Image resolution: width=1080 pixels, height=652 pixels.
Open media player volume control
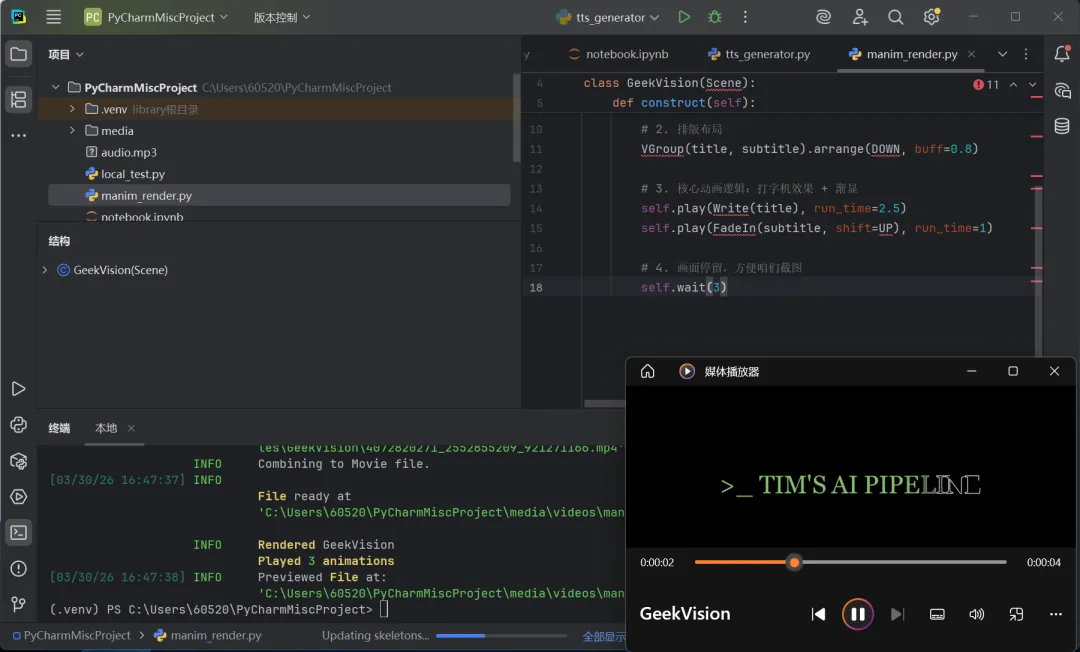tap(977, 614)
